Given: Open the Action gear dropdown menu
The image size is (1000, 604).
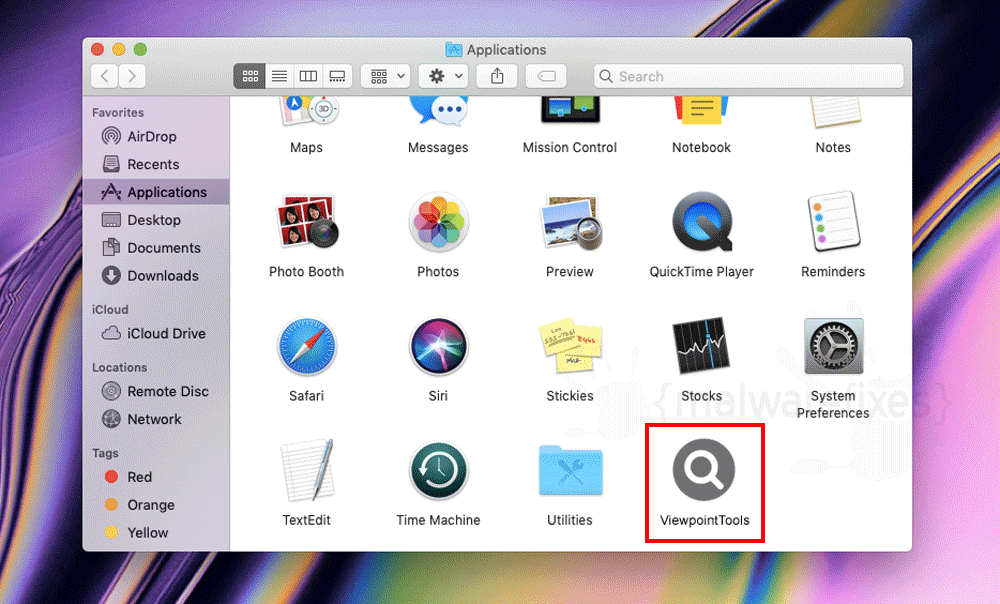Looking at the screenshot, I should (443, 77).
